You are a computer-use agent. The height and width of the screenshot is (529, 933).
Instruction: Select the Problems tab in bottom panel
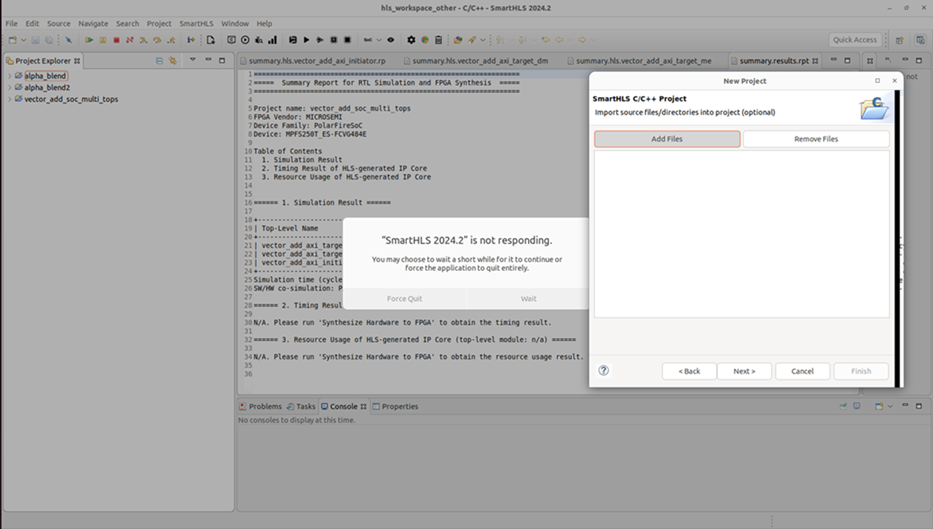tap(265, 407)
